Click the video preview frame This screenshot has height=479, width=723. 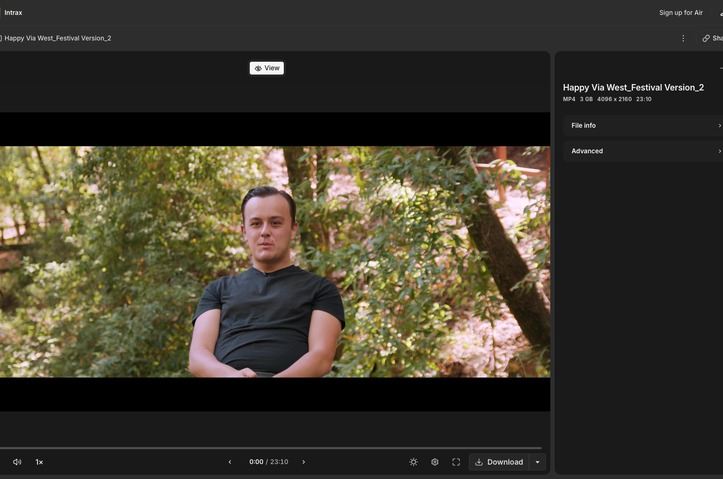coord(275,261)
